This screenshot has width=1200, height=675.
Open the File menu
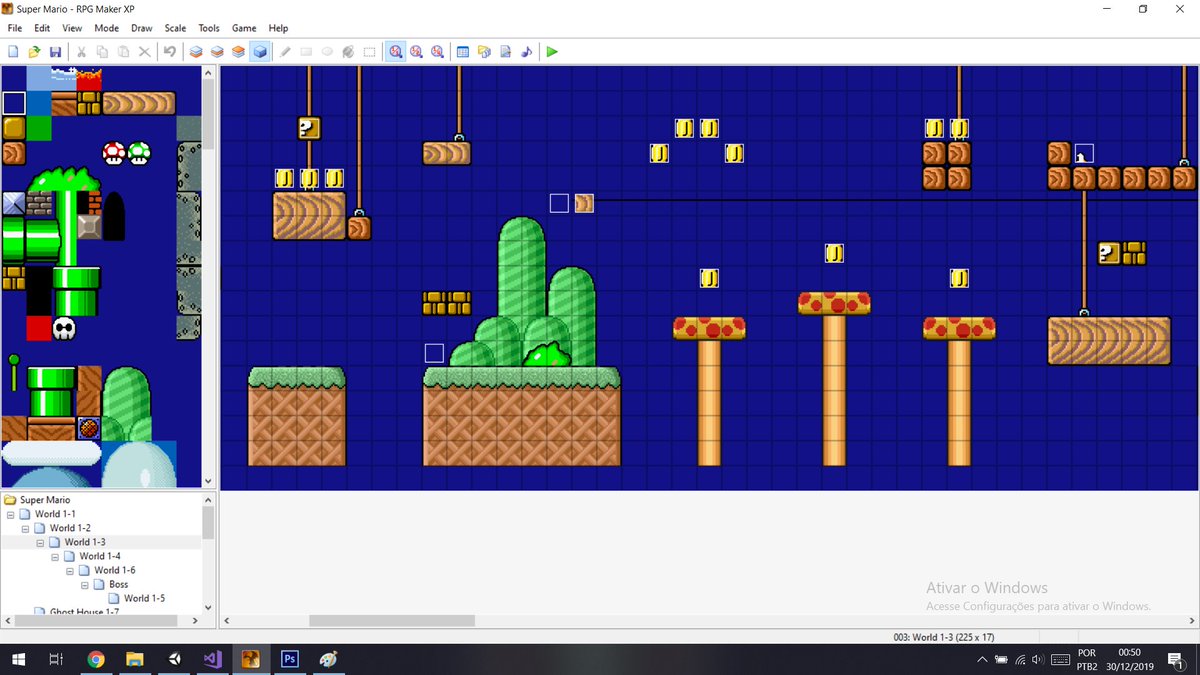[15, 28]
